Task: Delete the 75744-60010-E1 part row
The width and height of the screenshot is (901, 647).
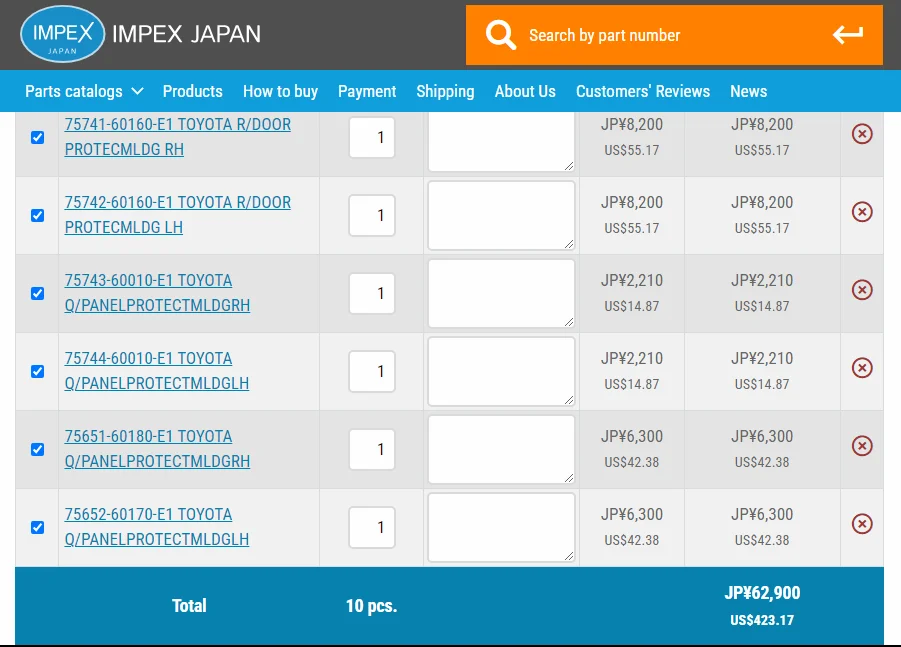Action: tap(861, 368)
